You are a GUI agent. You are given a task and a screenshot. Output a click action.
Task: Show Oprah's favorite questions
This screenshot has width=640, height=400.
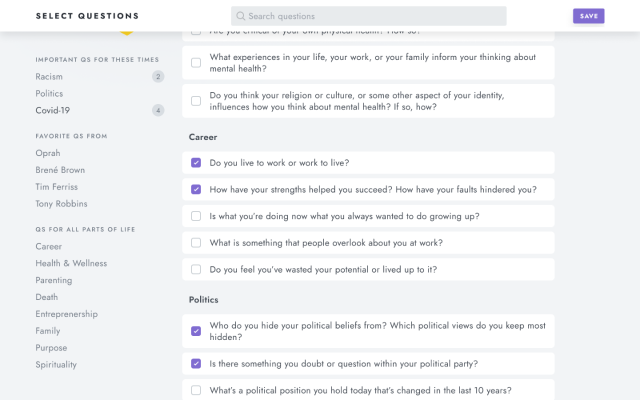click(49, 153)
